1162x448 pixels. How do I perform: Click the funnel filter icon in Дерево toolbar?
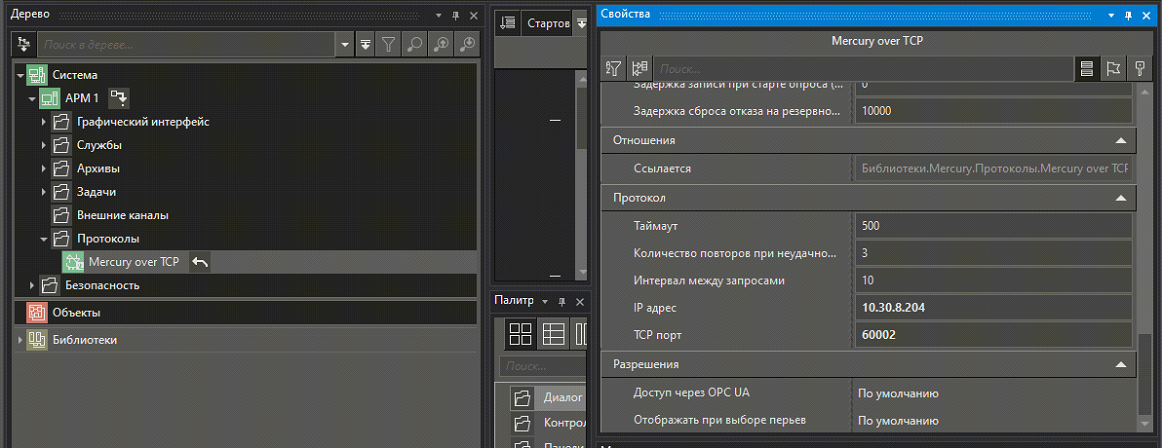pyautogui.click(x=388, y=44)
